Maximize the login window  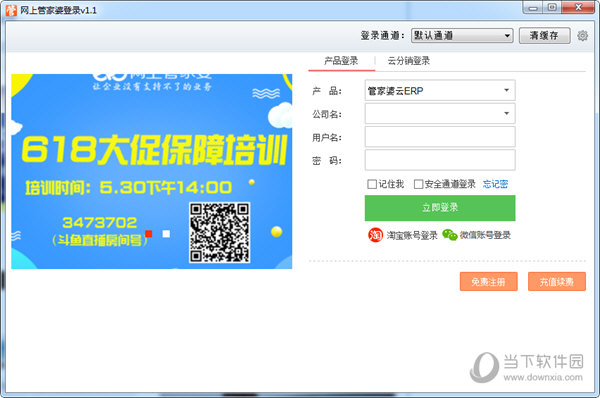pos(552,7)
